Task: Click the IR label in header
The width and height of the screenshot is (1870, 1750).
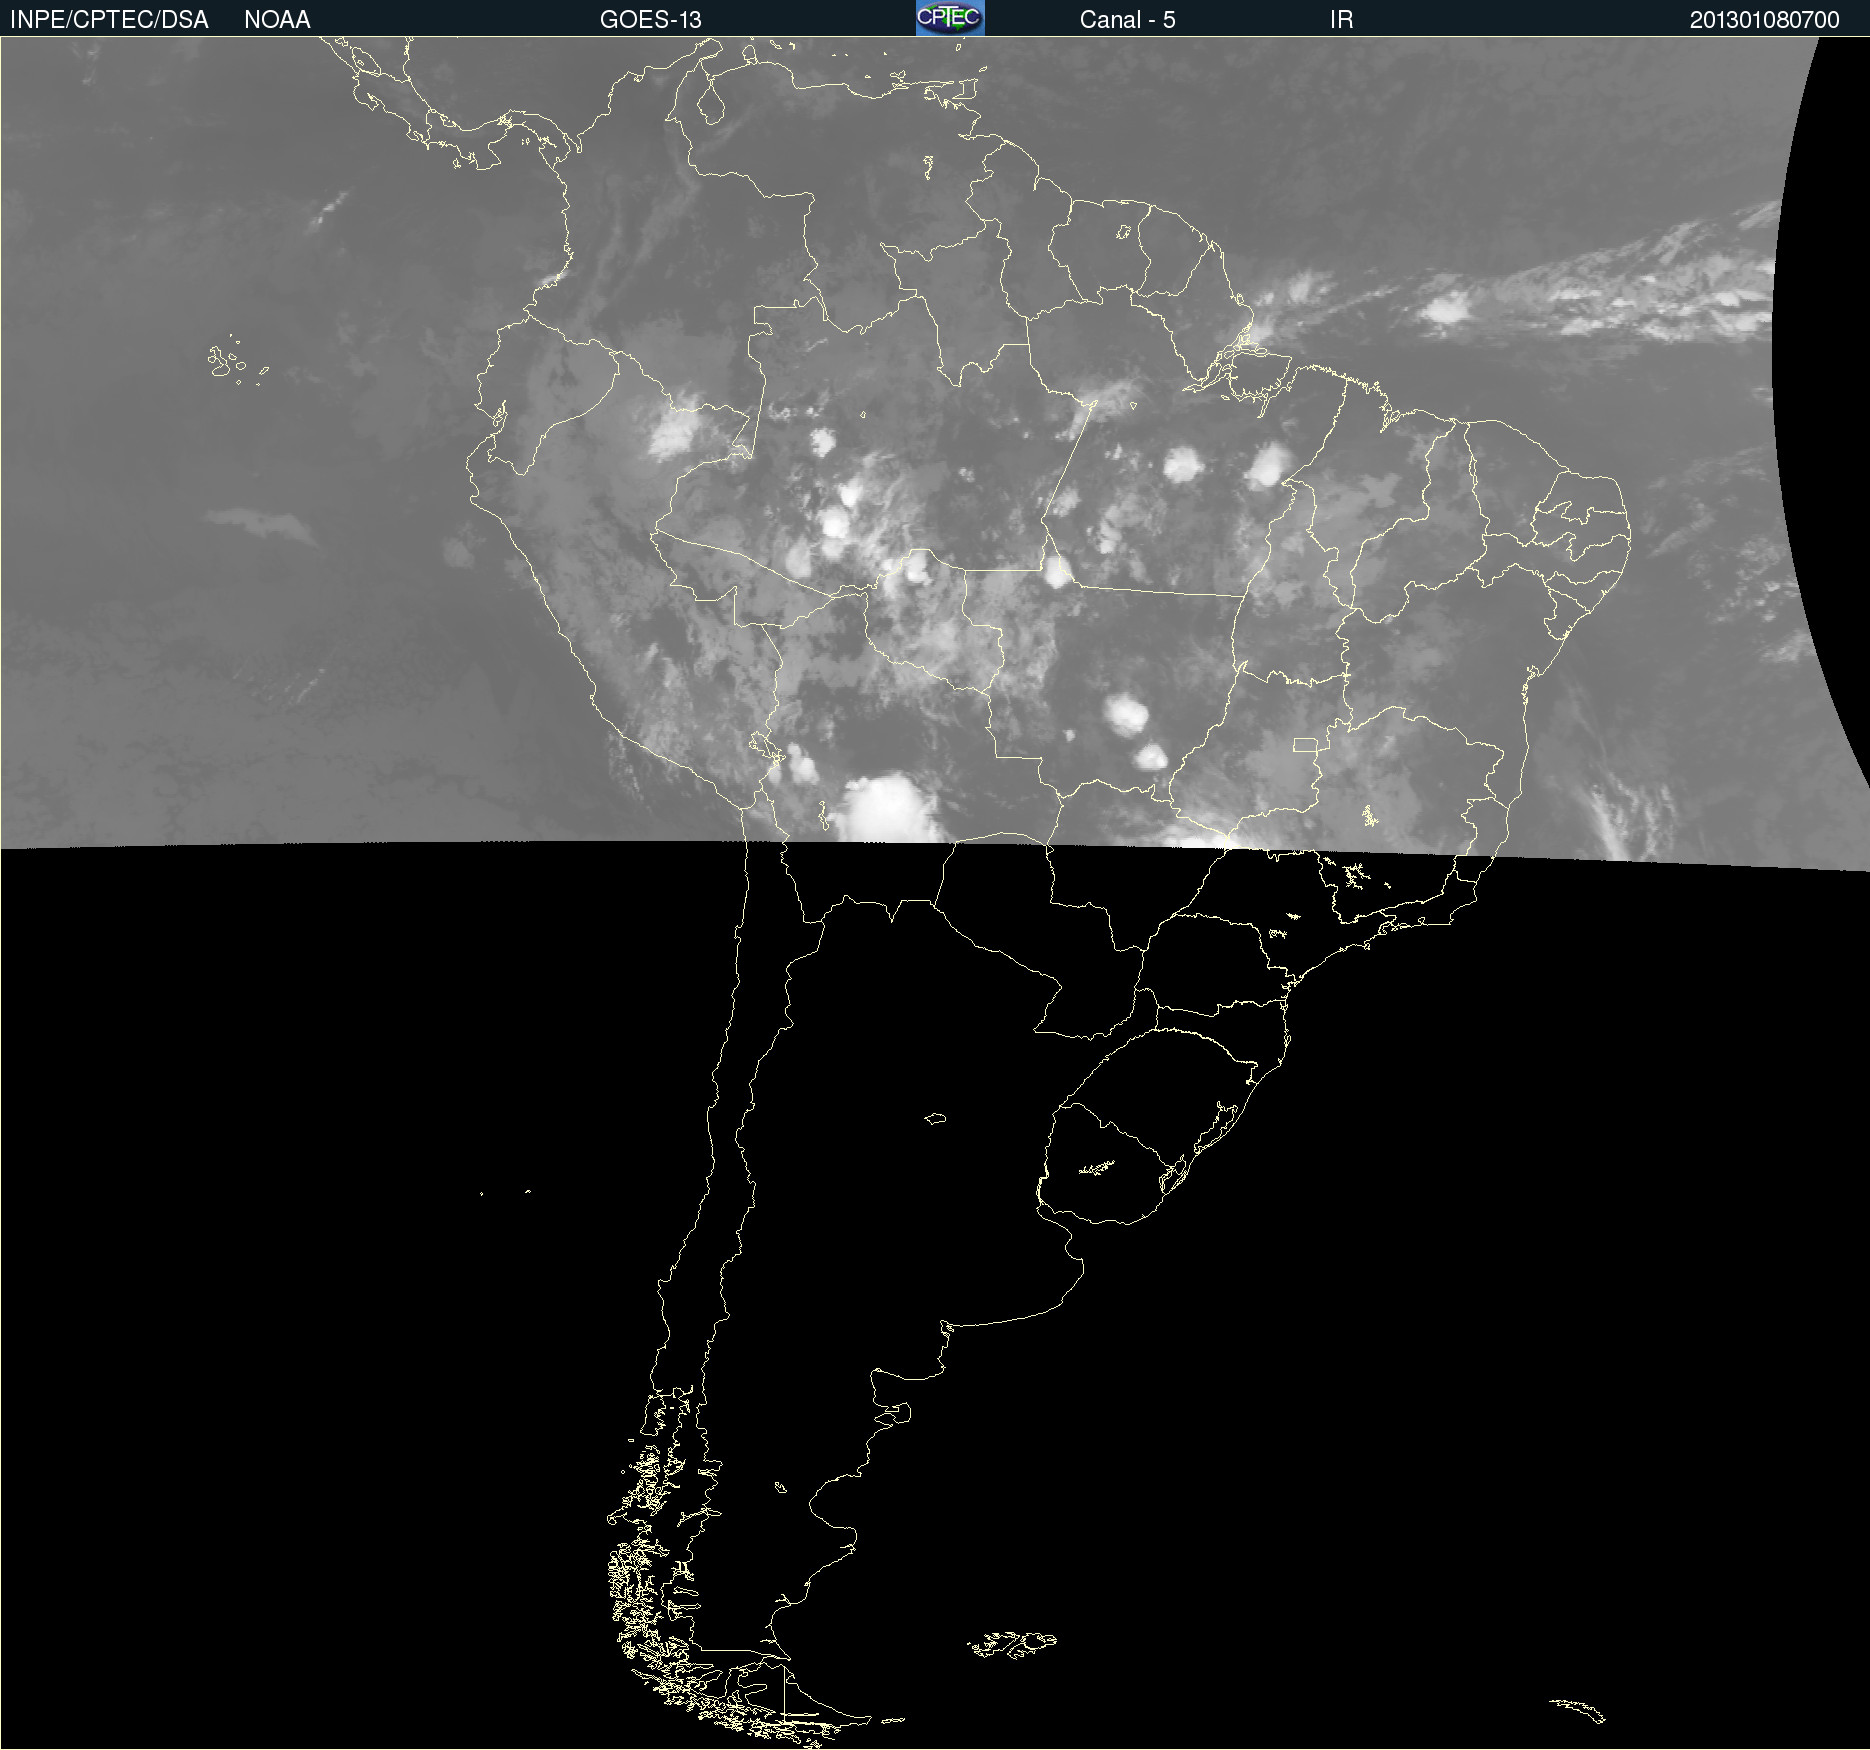Action: pyautogui.click(x=1341, y=20)
